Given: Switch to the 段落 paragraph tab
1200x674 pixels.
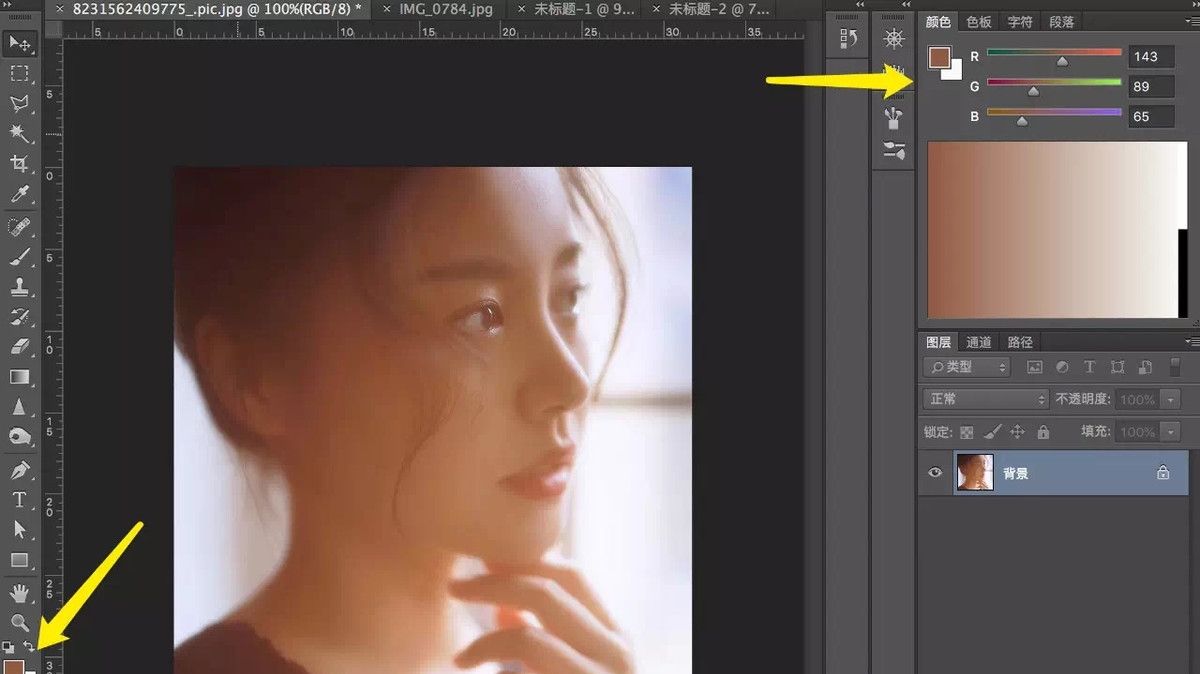Looking at the screenshot, I should point(1061,22).
